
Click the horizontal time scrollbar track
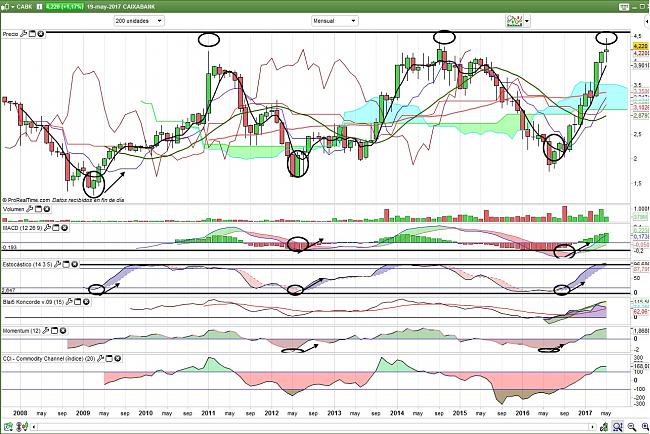click(x=313, y=427)
